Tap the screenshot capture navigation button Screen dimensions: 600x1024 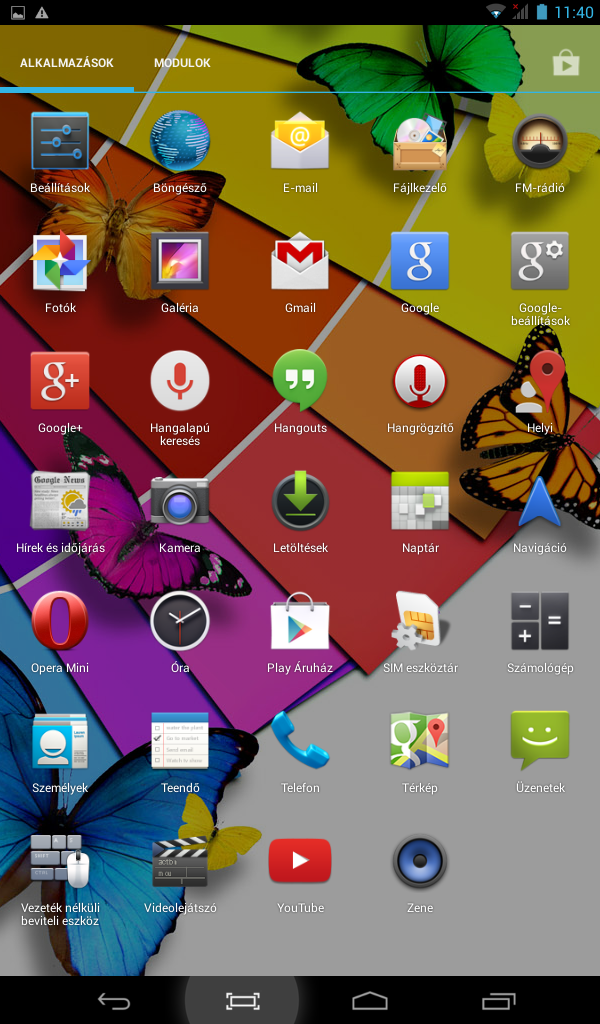pos(243,1000)
